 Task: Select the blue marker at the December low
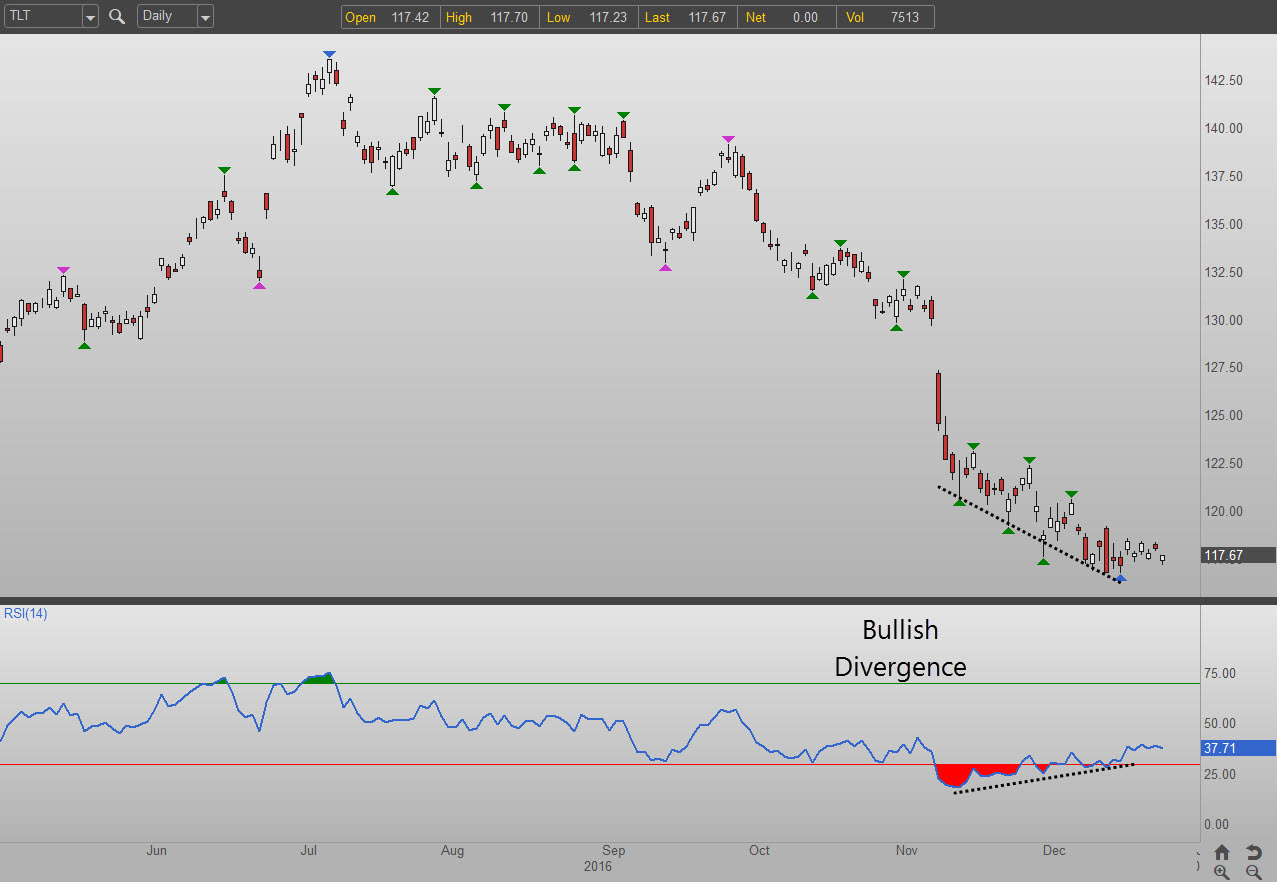point(1121,579)
